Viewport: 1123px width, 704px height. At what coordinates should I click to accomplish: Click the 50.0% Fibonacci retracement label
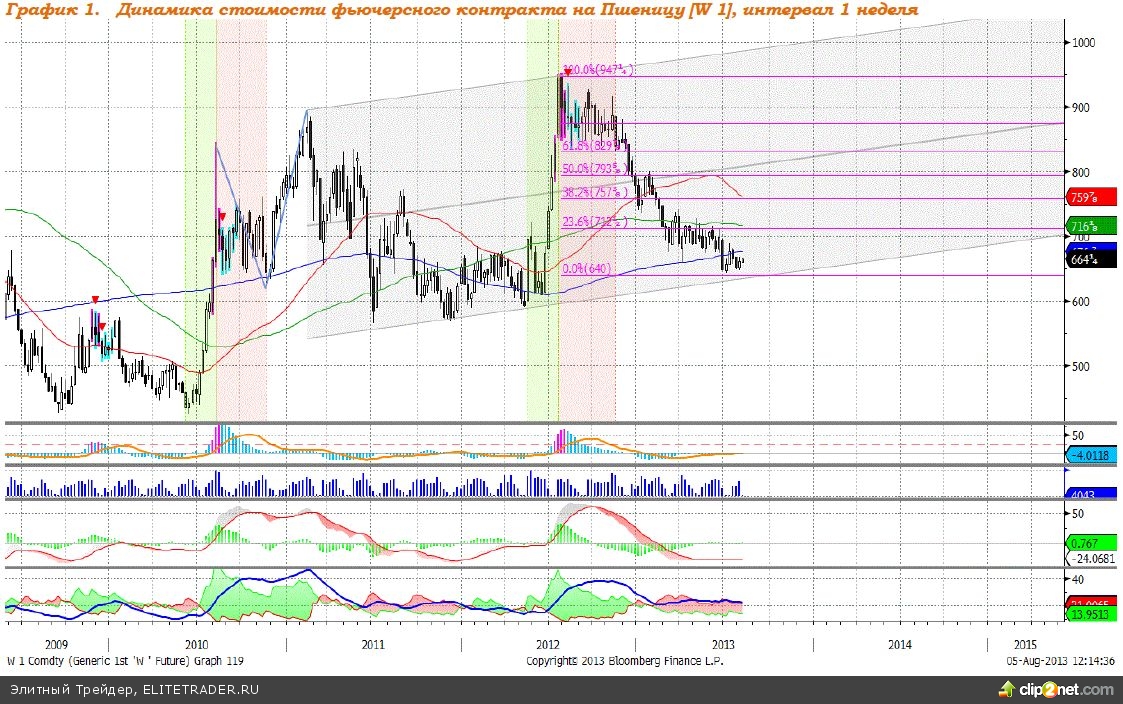click(x=596, y=168)
